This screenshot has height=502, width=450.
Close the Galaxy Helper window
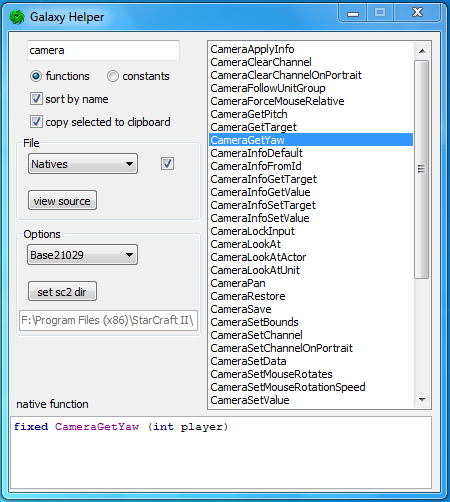417,13
